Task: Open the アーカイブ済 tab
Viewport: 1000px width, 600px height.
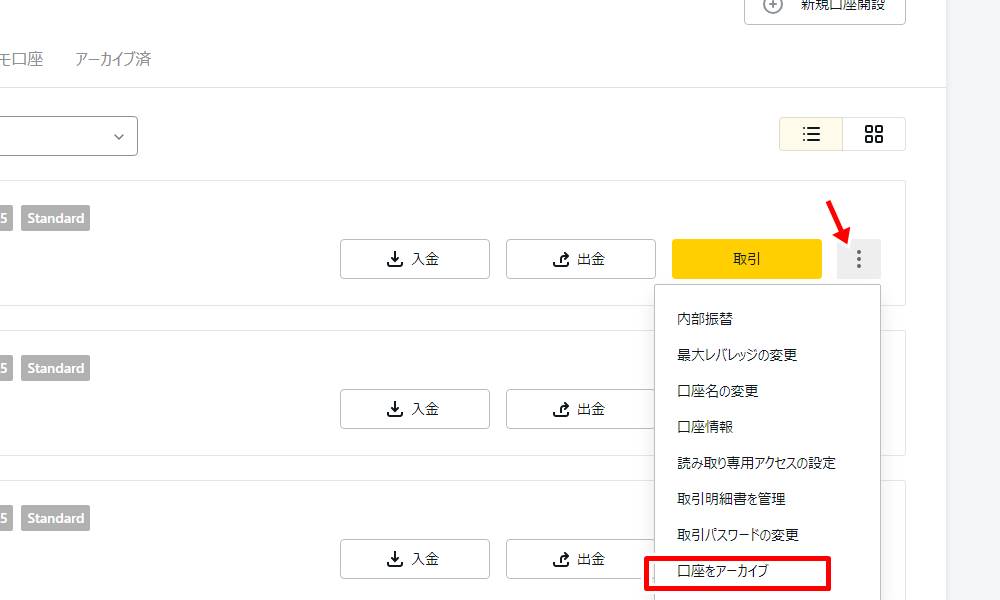Action: point(113,59)
